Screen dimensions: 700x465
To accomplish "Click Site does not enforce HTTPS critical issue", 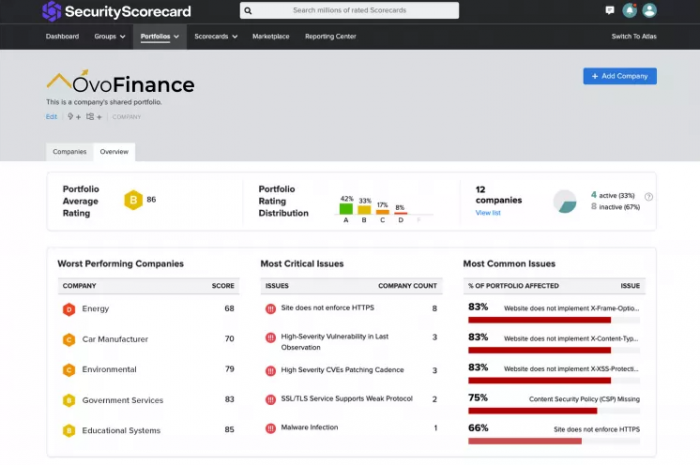I will click(x=328, y=308).
